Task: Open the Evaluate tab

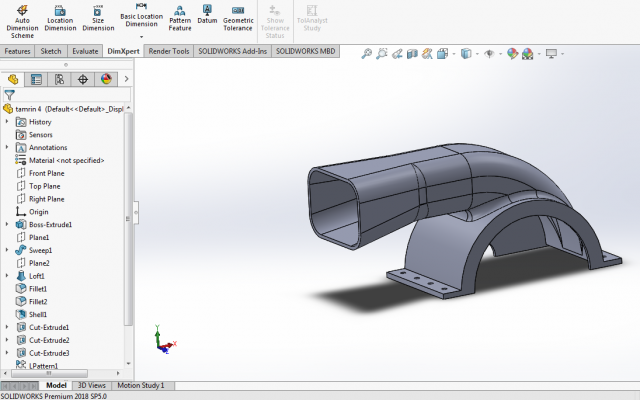Action: 85,51
